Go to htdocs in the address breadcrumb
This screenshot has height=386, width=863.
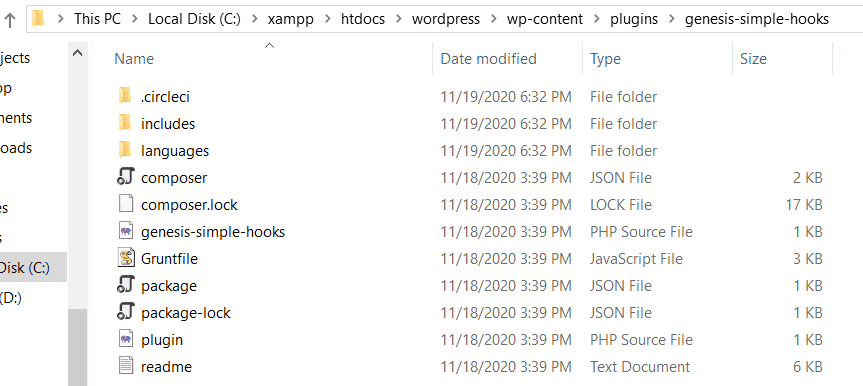[363, 20]
